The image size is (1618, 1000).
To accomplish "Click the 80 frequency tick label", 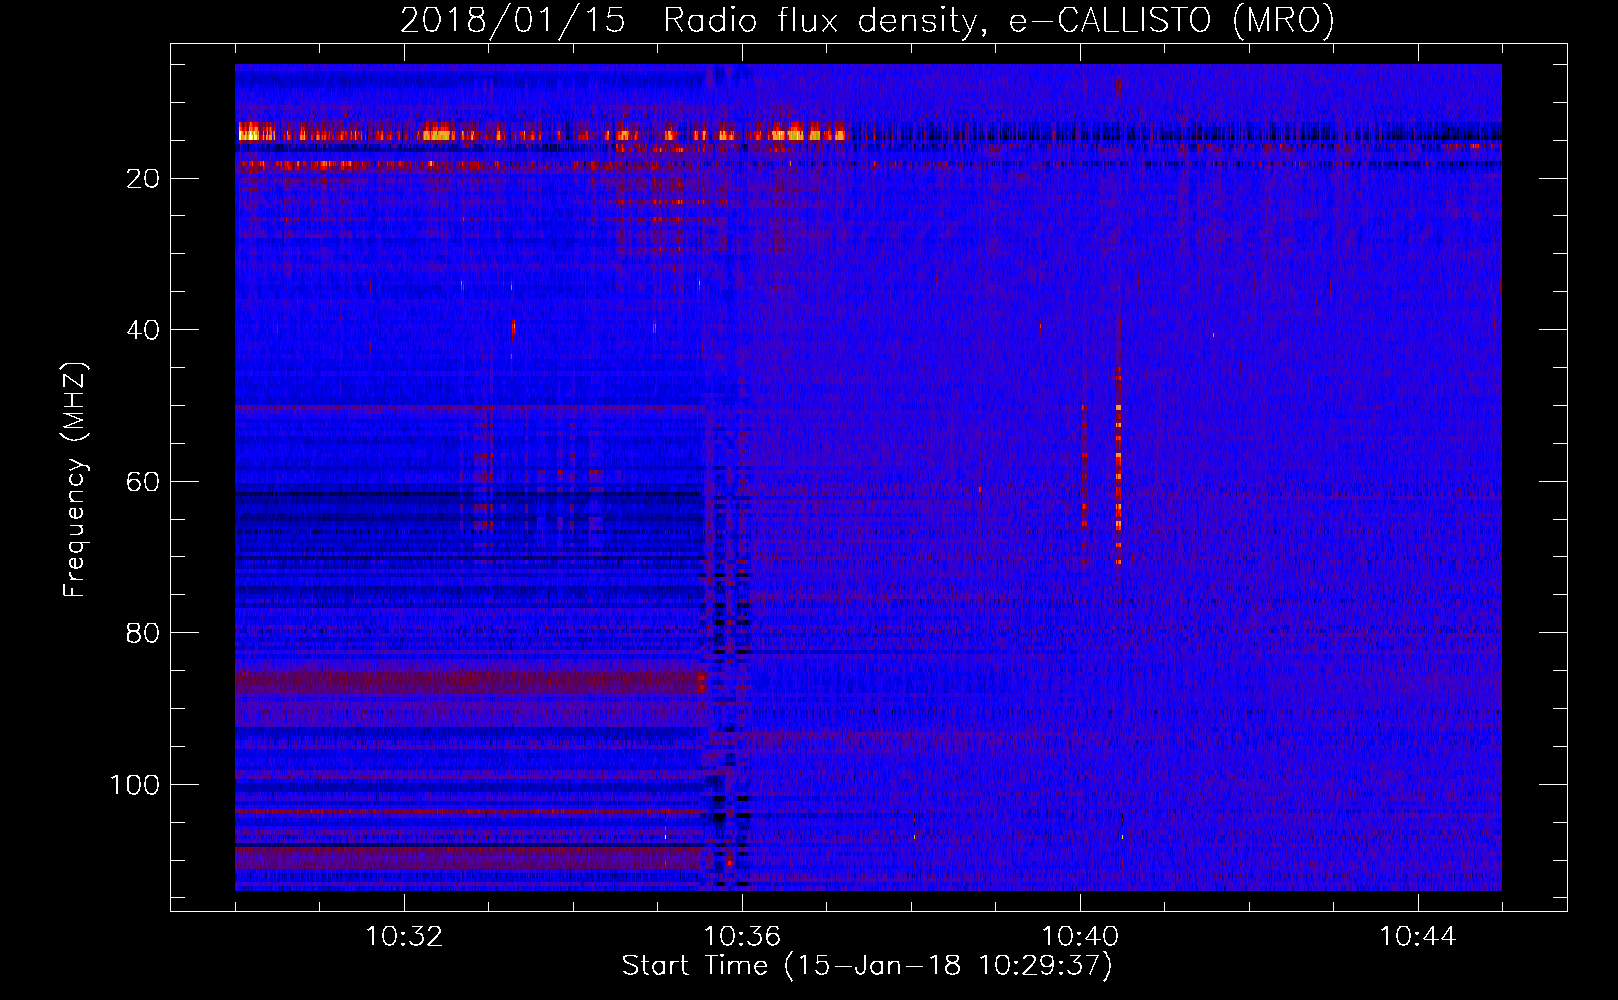I will coord(144,633).
